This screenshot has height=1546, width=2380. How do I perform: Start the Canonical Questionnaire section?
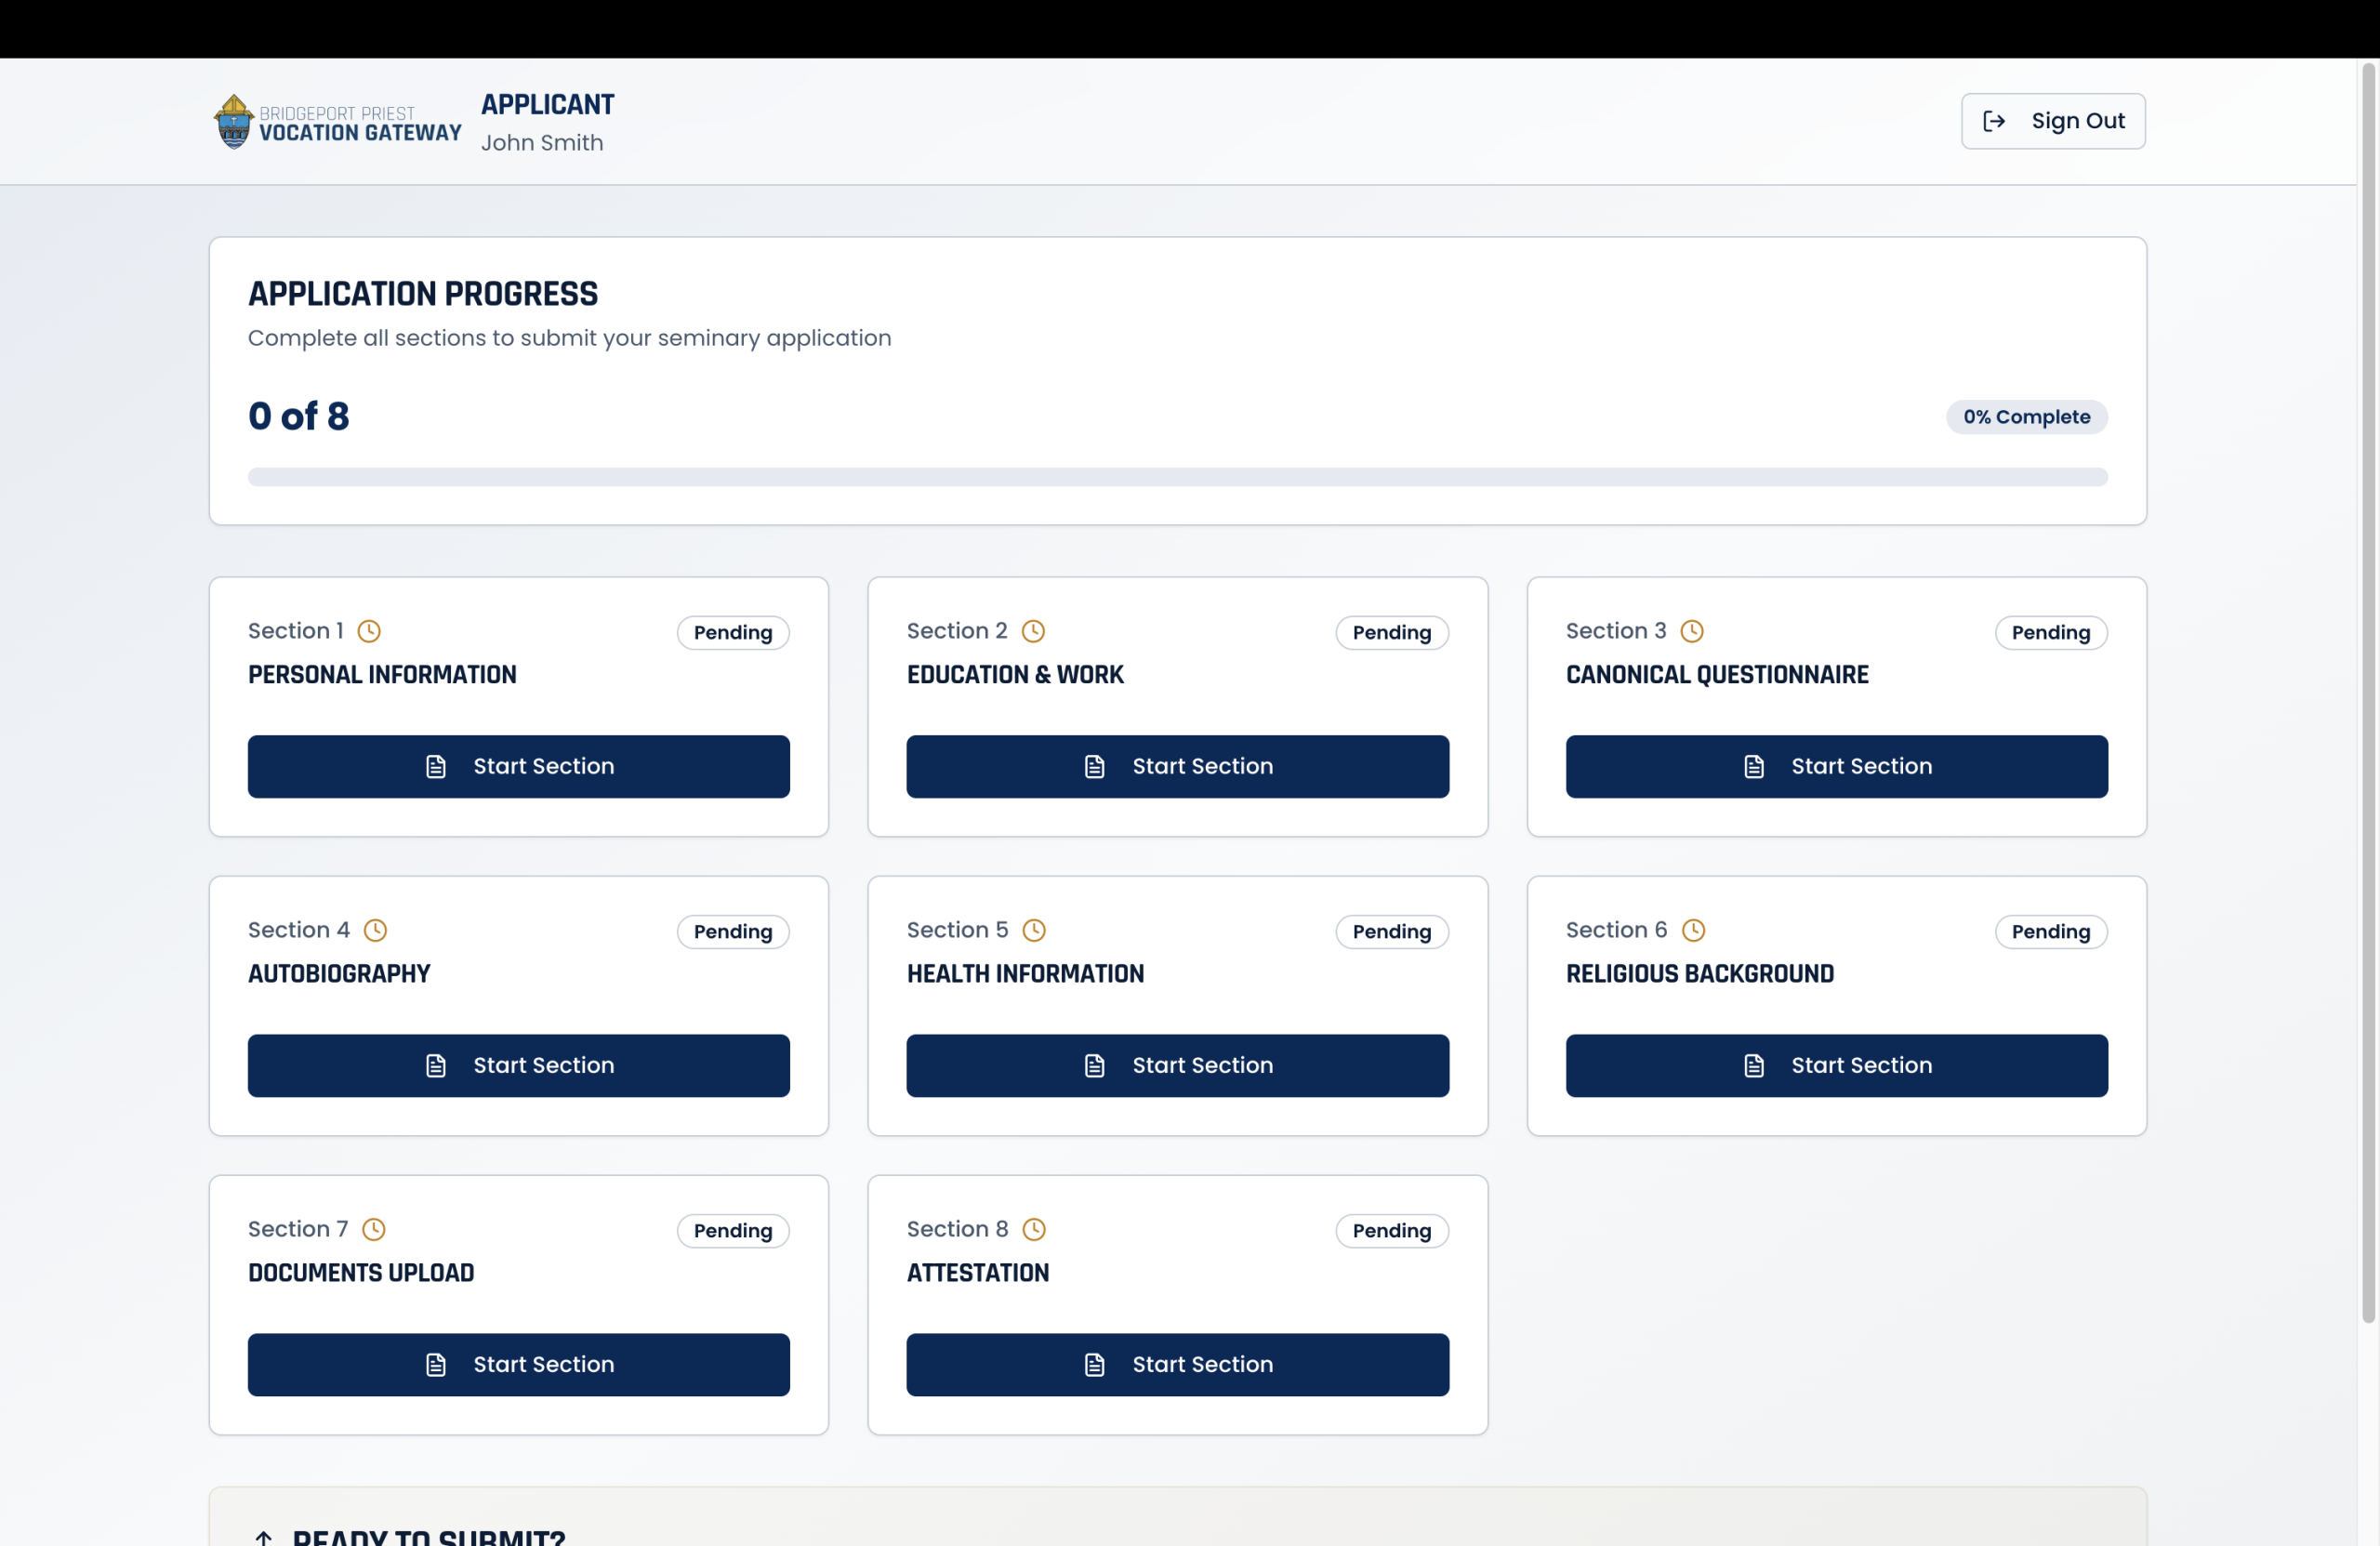pyautogui.click(x=1836, y=767)
